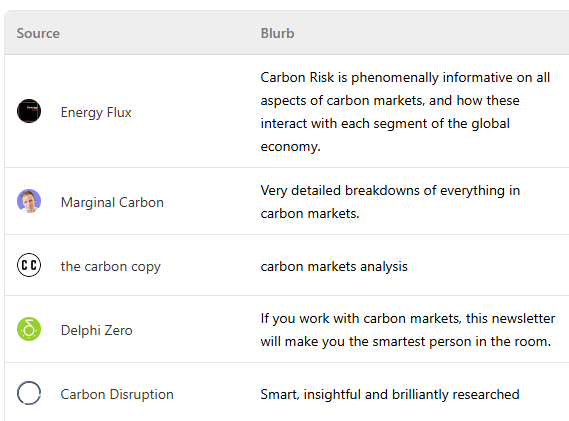569x421 pixels.
Task: Click the Blurb column header
Action: [278, 33]
